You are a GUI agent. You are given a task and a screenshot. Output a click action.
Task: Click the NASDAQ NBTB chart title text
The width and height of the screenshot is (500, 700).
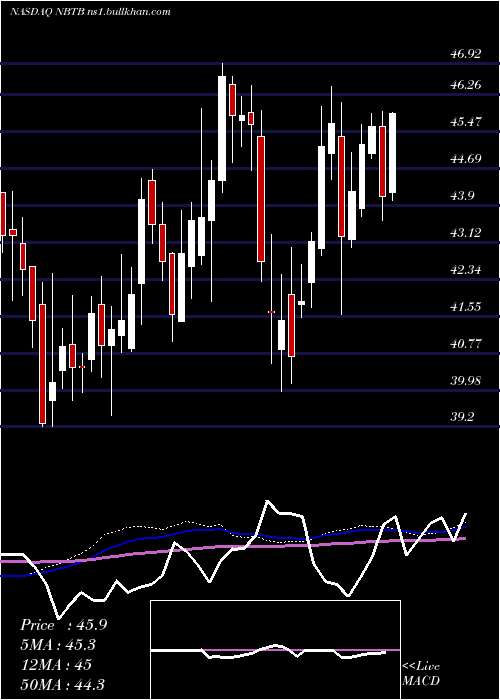click(x=90, y=12)
